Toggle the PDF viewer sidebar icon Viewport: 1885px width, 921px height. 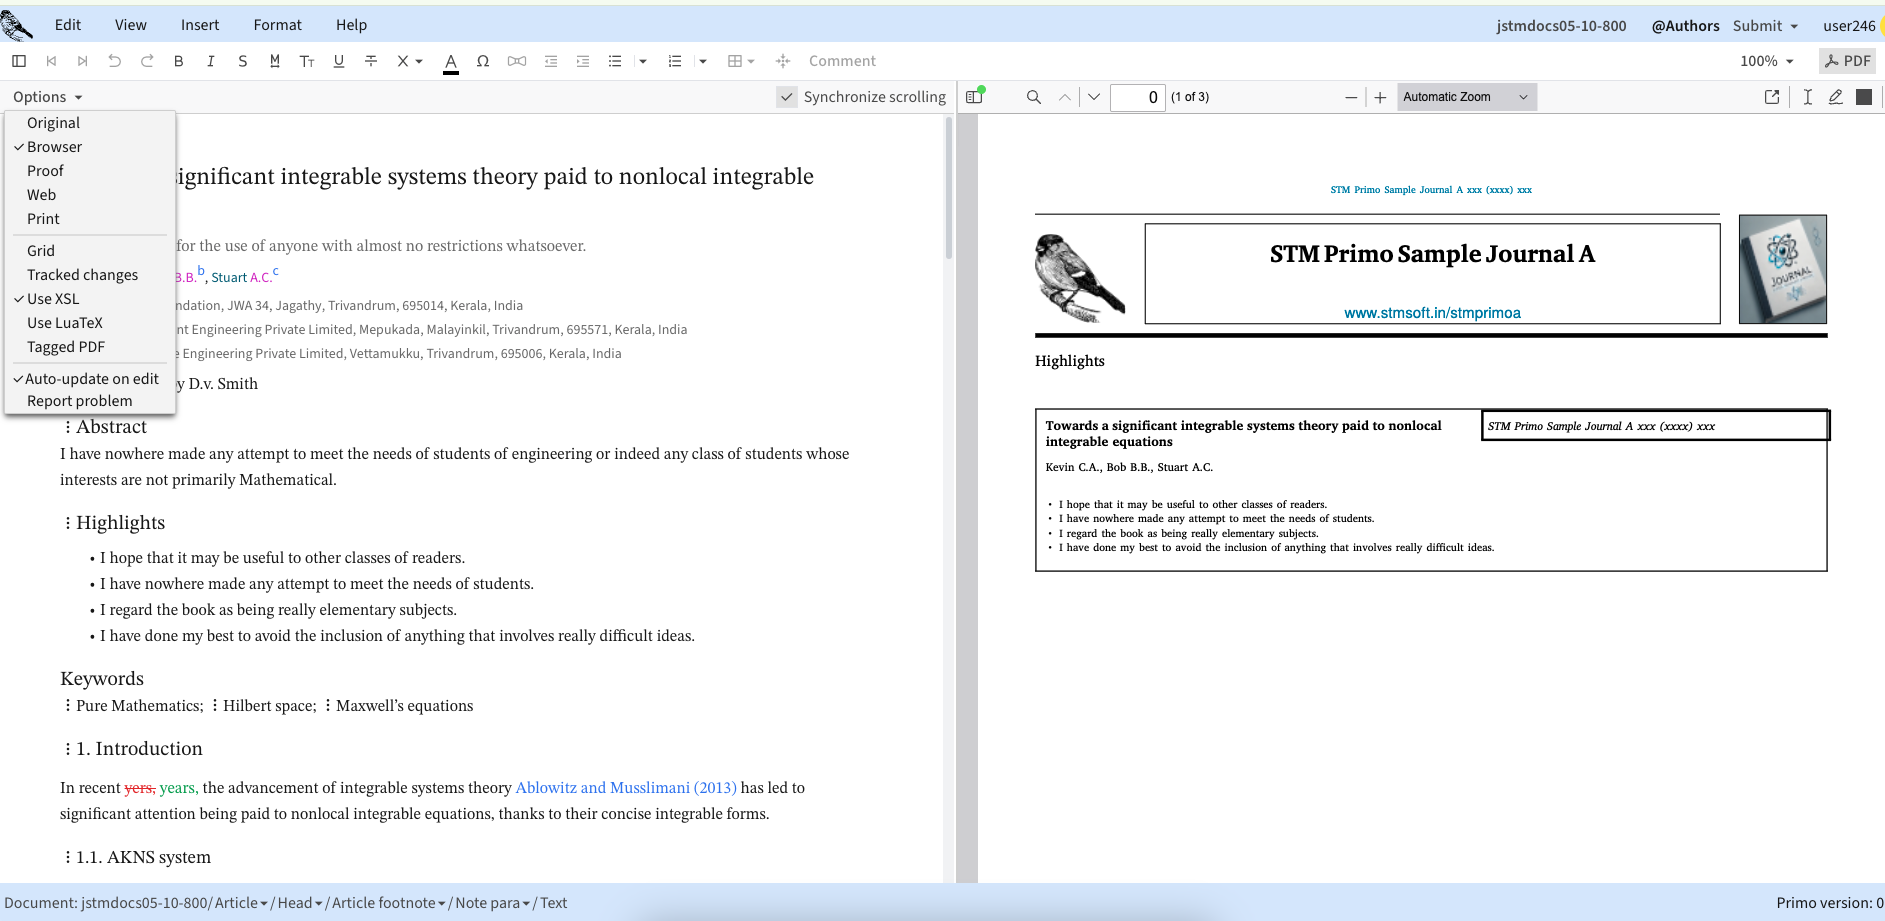pos(974,97)
